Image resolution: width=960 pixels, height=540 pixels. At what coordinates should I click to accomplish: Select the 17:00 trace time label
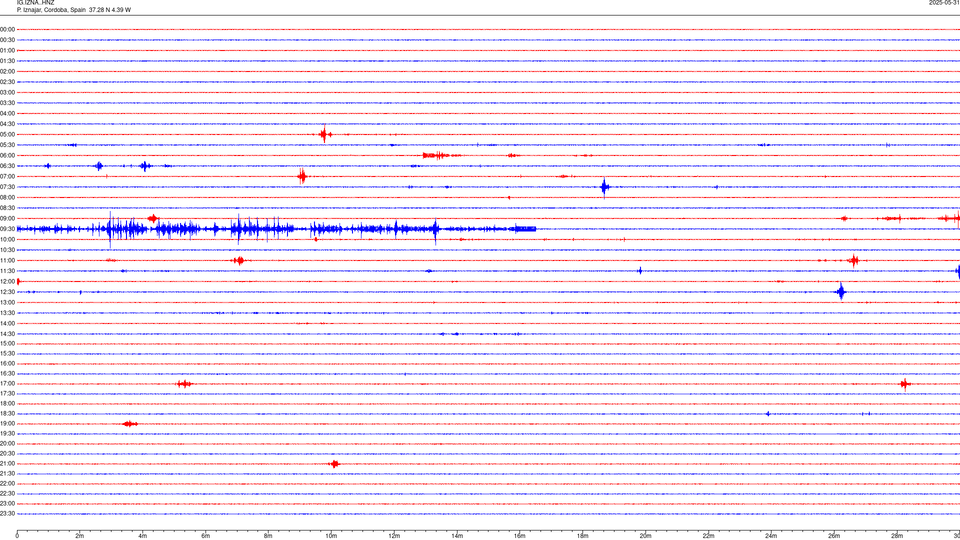tap(7, 384)
